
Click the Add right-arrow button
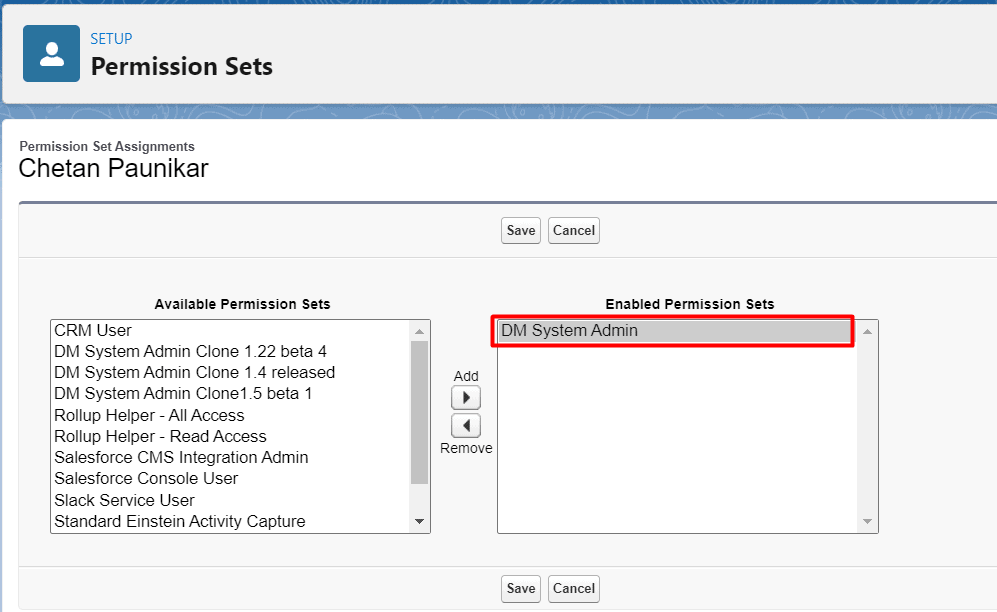pyautogui.click(x=466, y=398)
